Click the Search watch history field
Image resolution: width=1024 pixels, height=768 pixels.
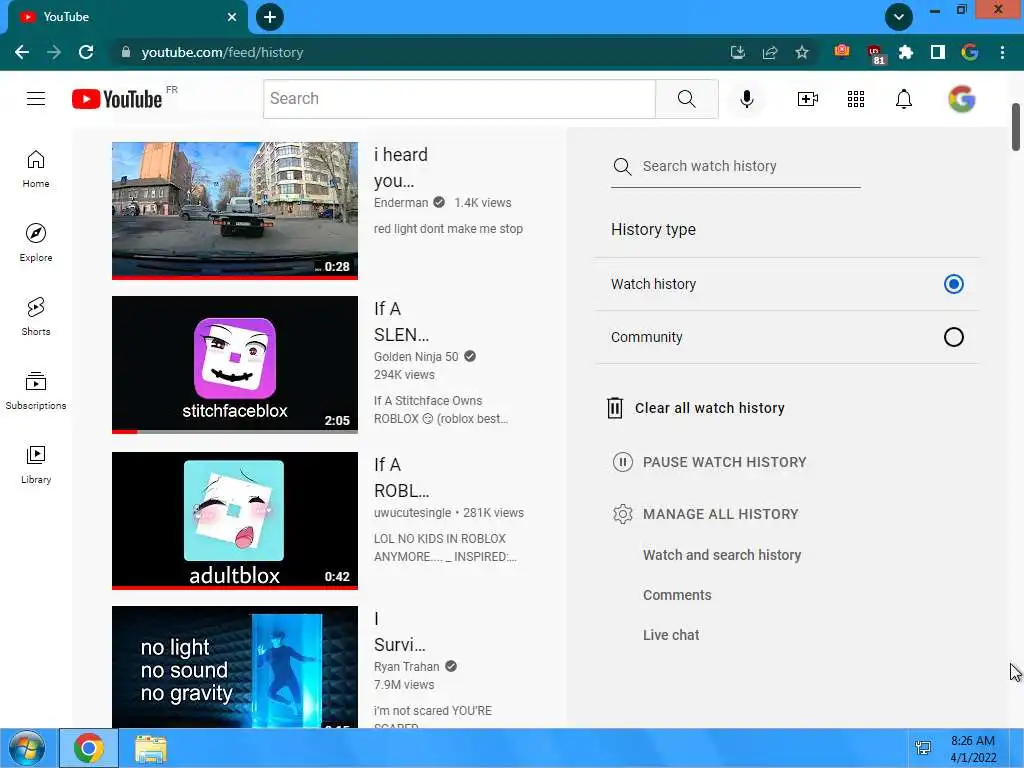736,167
